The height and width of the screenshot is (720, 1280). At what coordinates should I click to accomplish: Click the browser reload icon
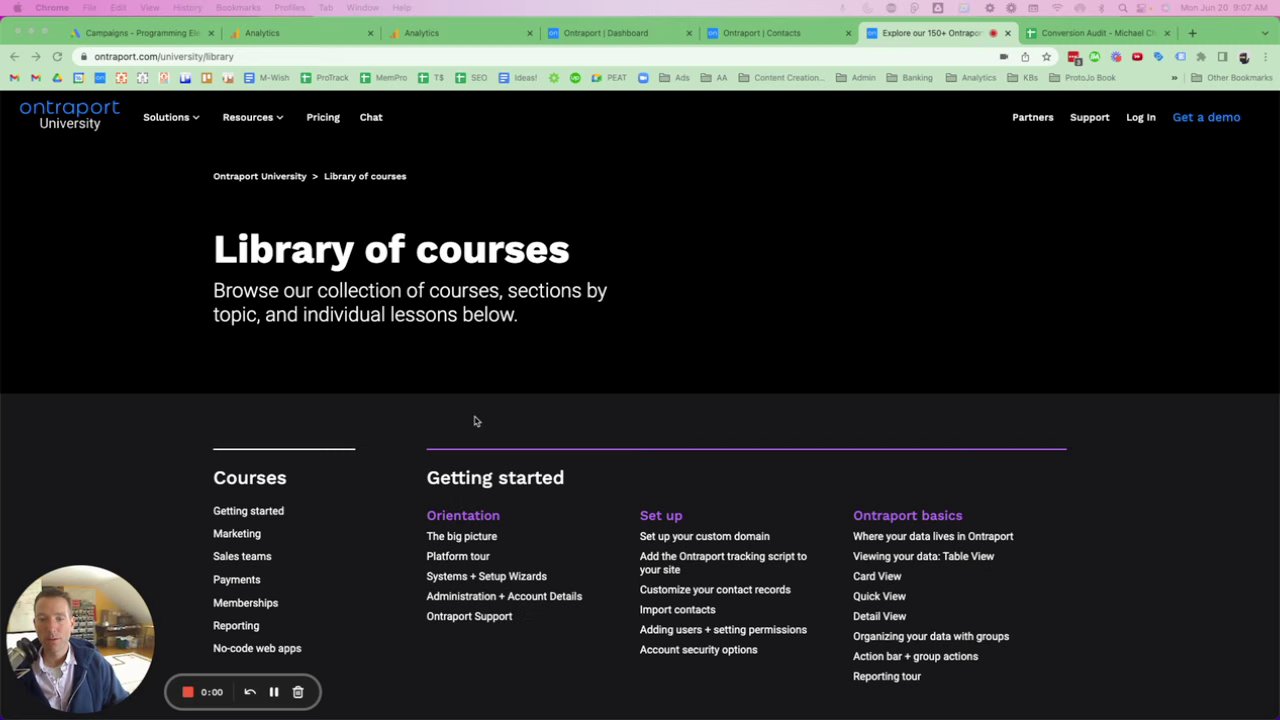coord(57,57)
